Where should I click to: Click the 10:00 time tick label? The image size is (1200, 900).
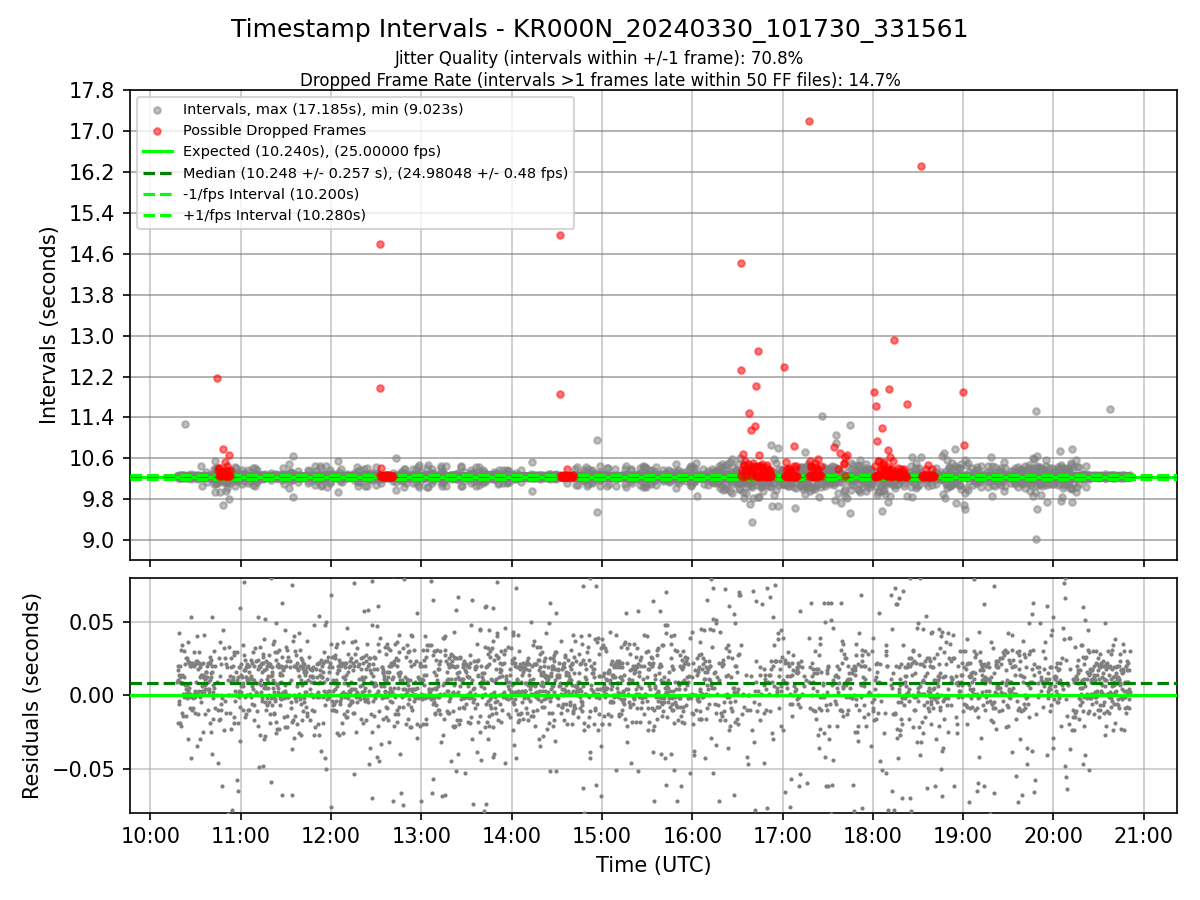[150, 835]
